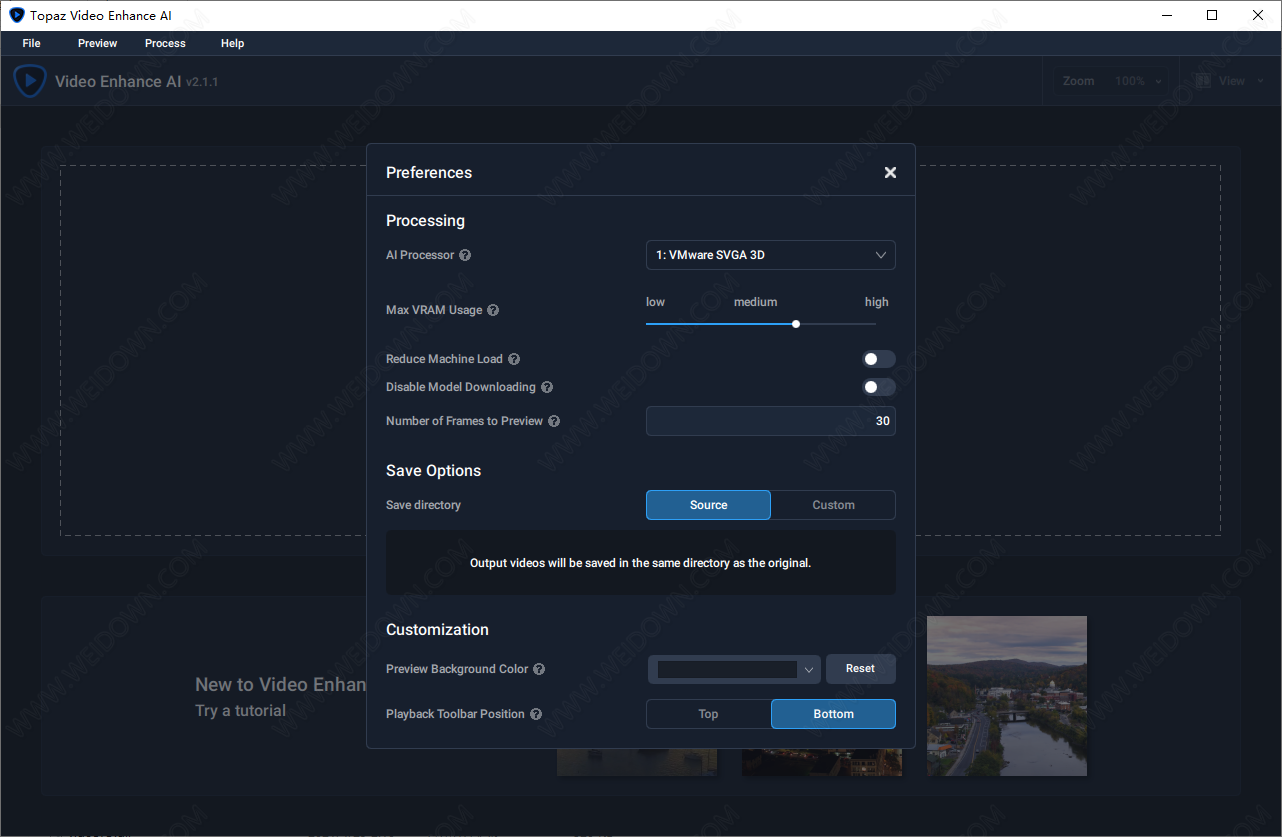This screenshot has width=1282, height=837.
Task: Expand the Preview Background Color dropdown
Action: (734, 669)
